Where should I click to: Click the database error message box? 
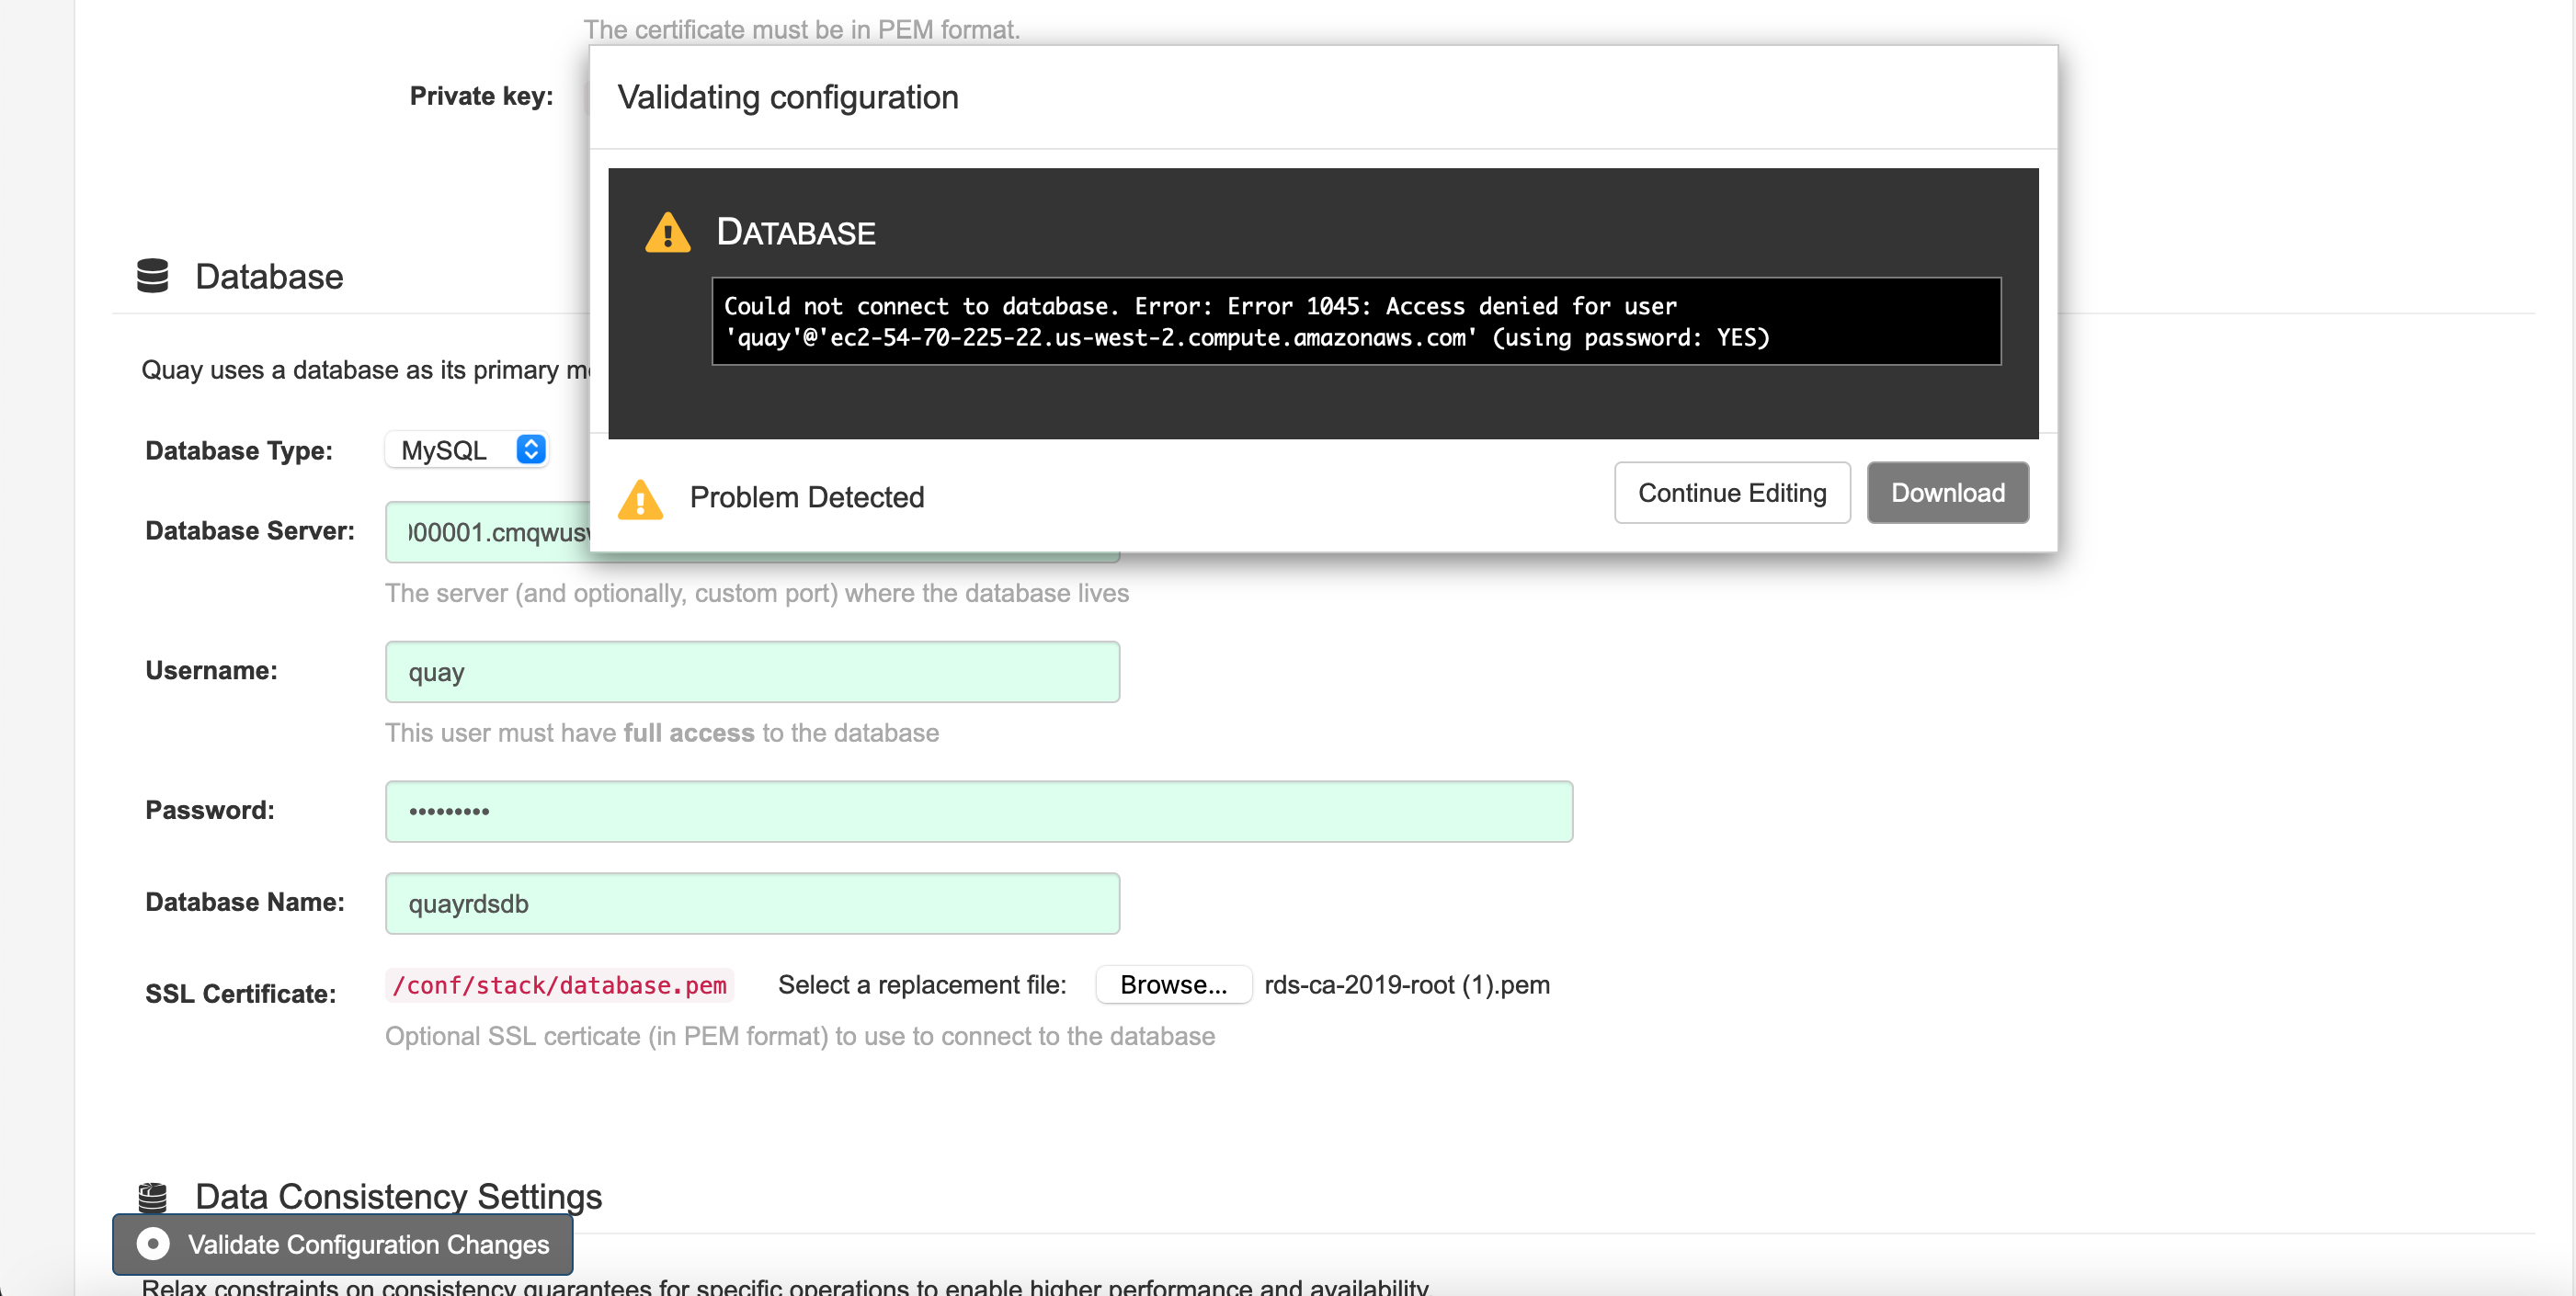[x=1355, y=321]
